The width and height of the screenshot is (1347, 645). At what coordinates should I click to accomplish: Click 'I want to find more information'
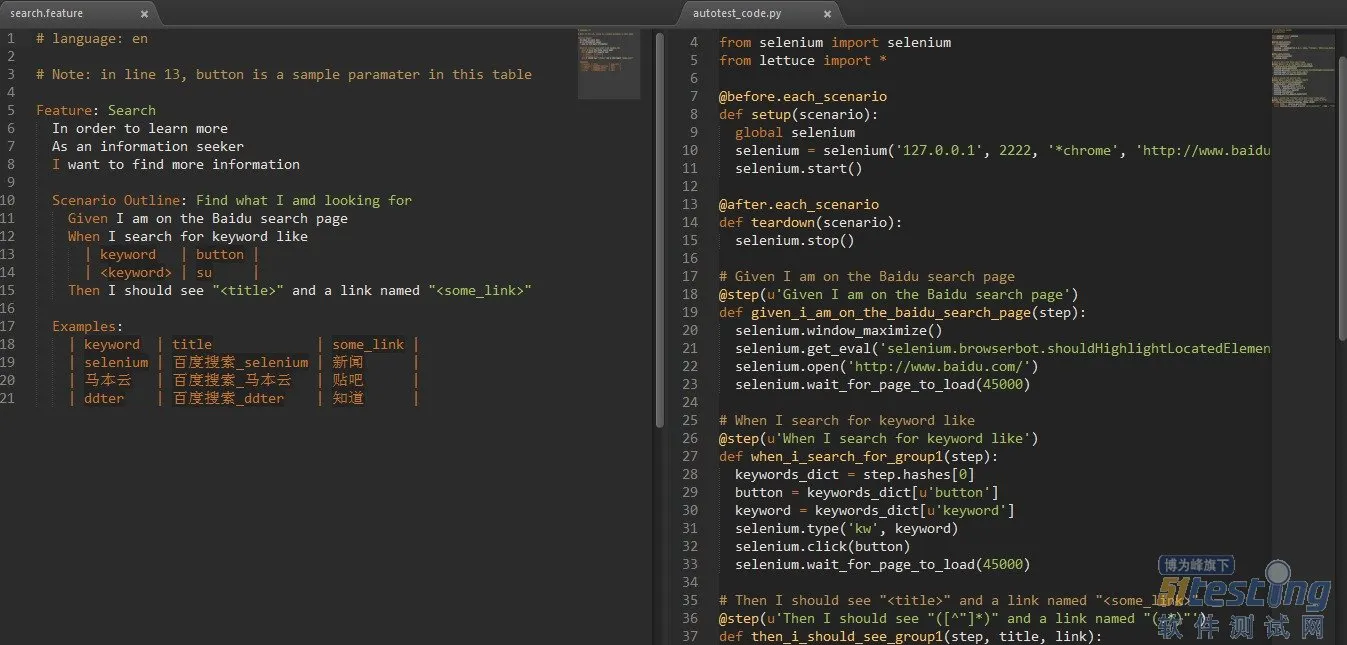[x=176, y=164]
